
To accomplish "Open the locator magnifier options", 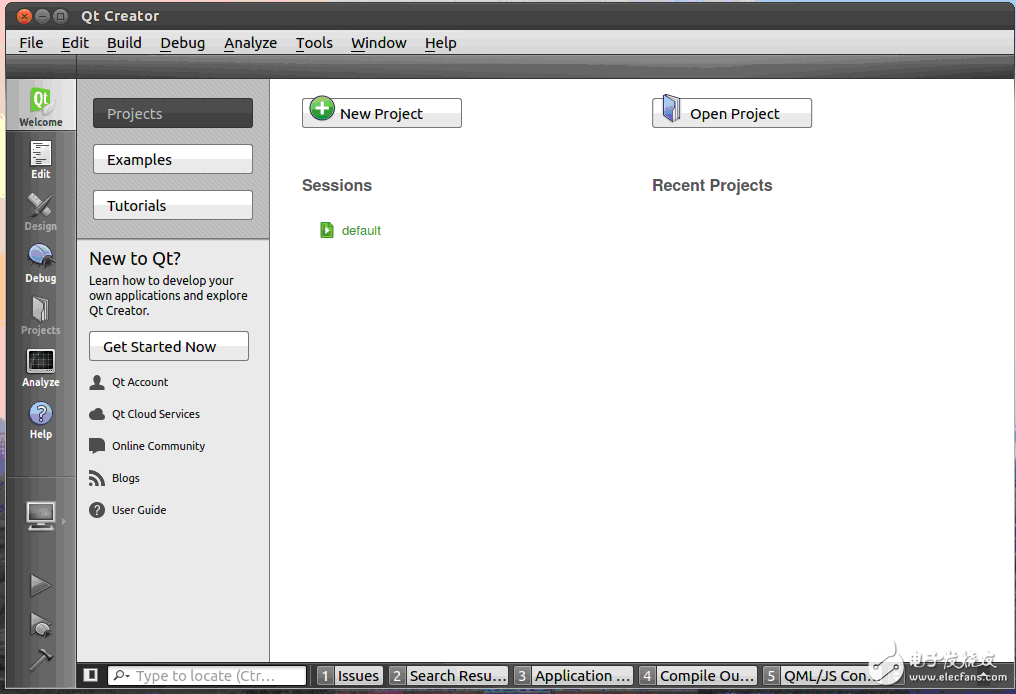I will (121, 675).
